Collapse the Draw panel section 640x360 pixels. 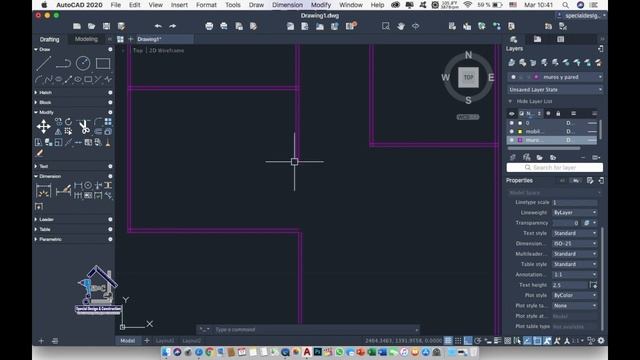click(x=36, y=49)
